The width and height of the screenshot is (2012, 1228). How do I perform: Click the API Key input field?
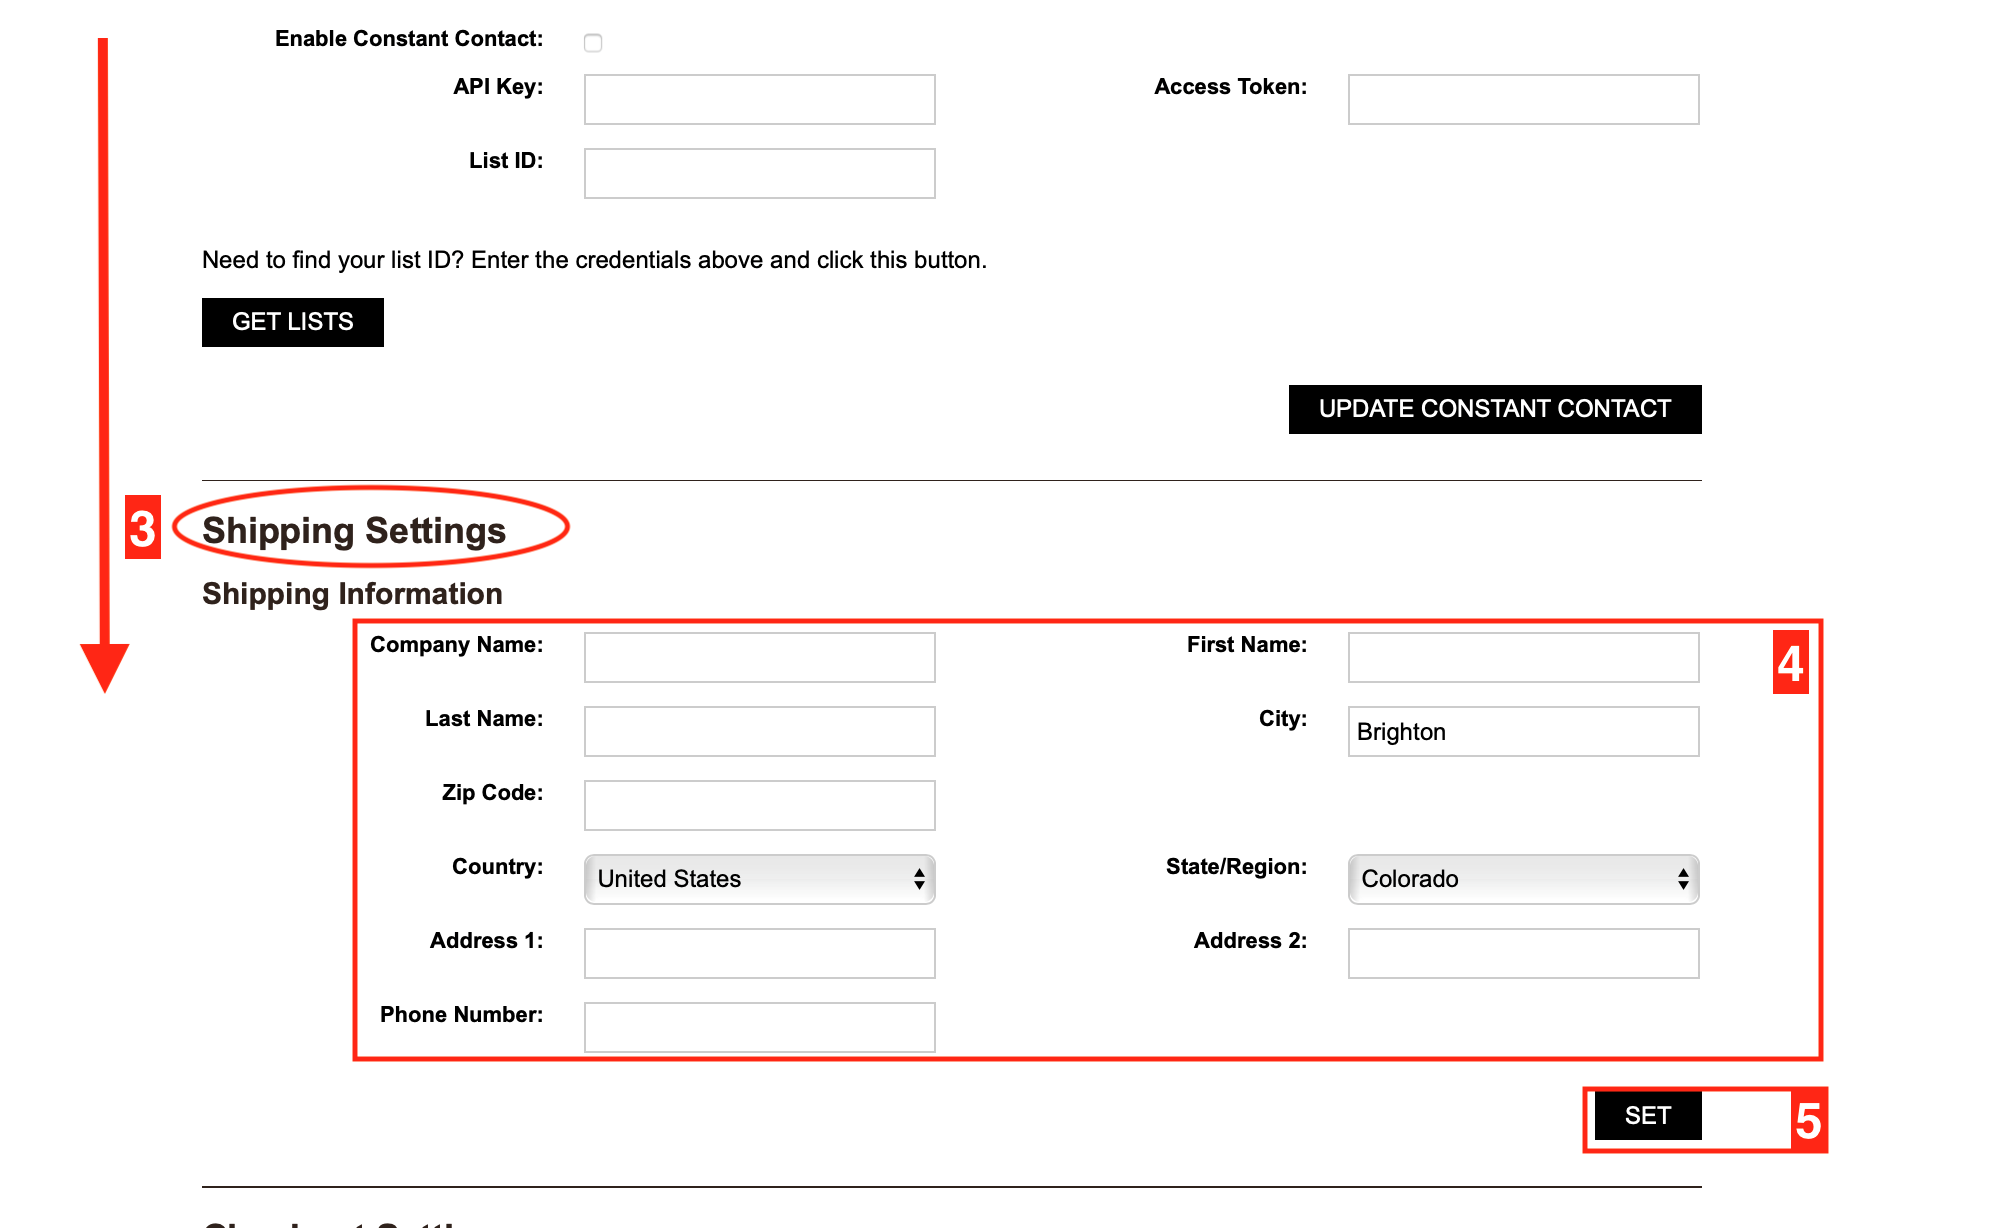coord(759,99)
